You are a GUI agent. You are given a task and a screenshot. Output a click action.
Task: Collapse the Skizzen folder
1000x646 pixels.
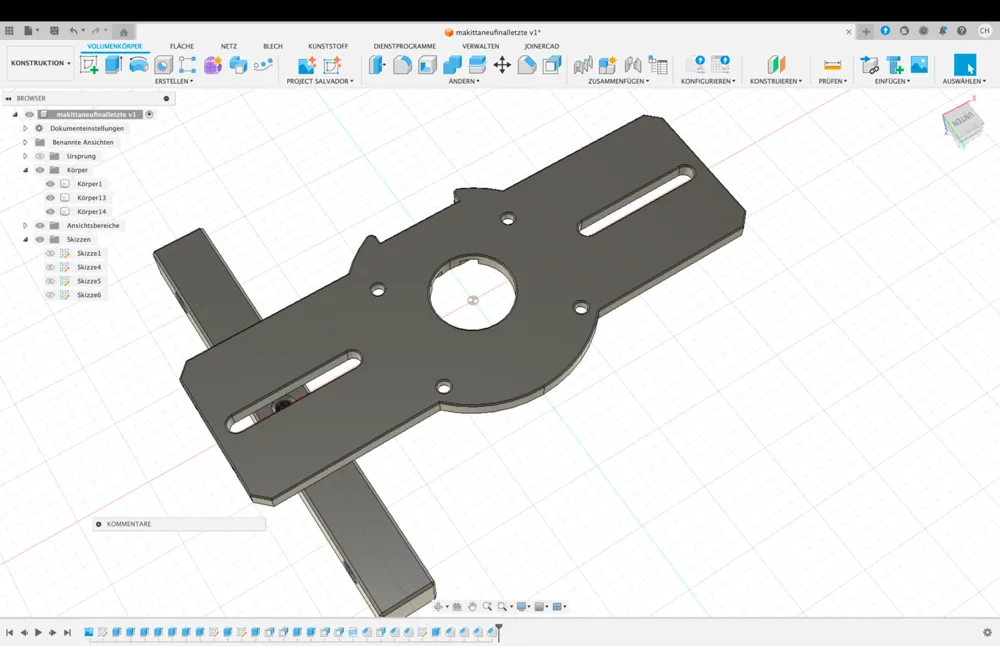pyautogui.click(x=26, y=240)
